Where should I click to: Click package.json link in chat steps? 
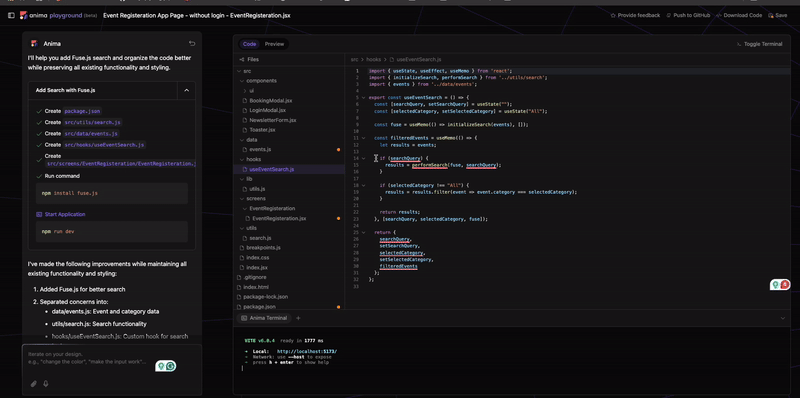point(82,111)
